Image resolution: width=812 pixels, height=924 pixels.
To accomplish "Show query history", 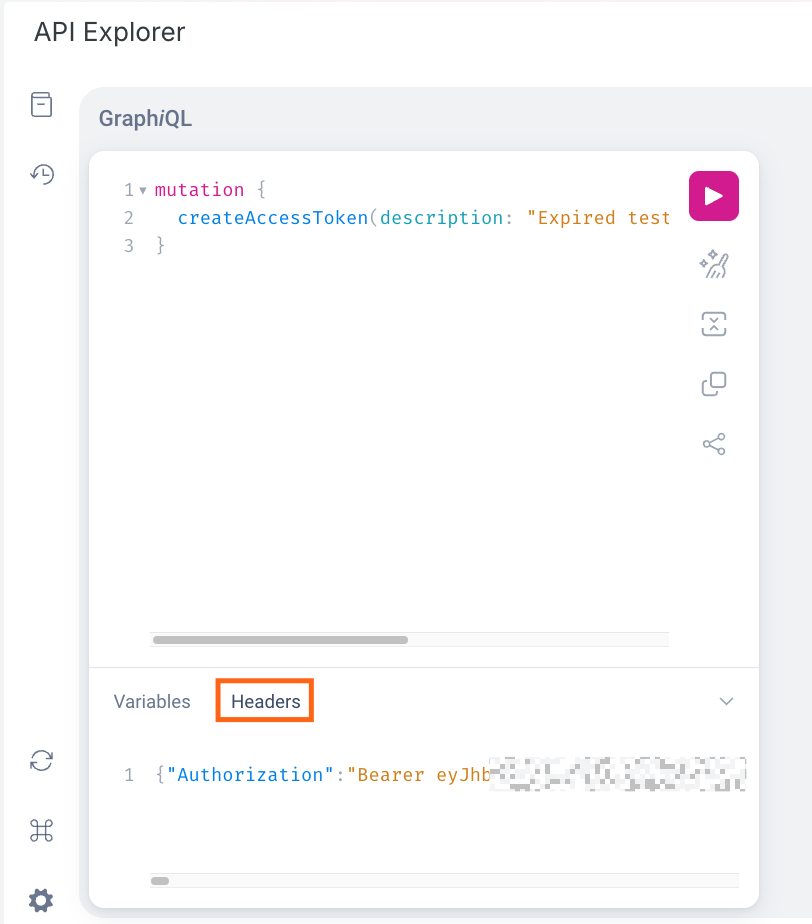I will point(41,174).
